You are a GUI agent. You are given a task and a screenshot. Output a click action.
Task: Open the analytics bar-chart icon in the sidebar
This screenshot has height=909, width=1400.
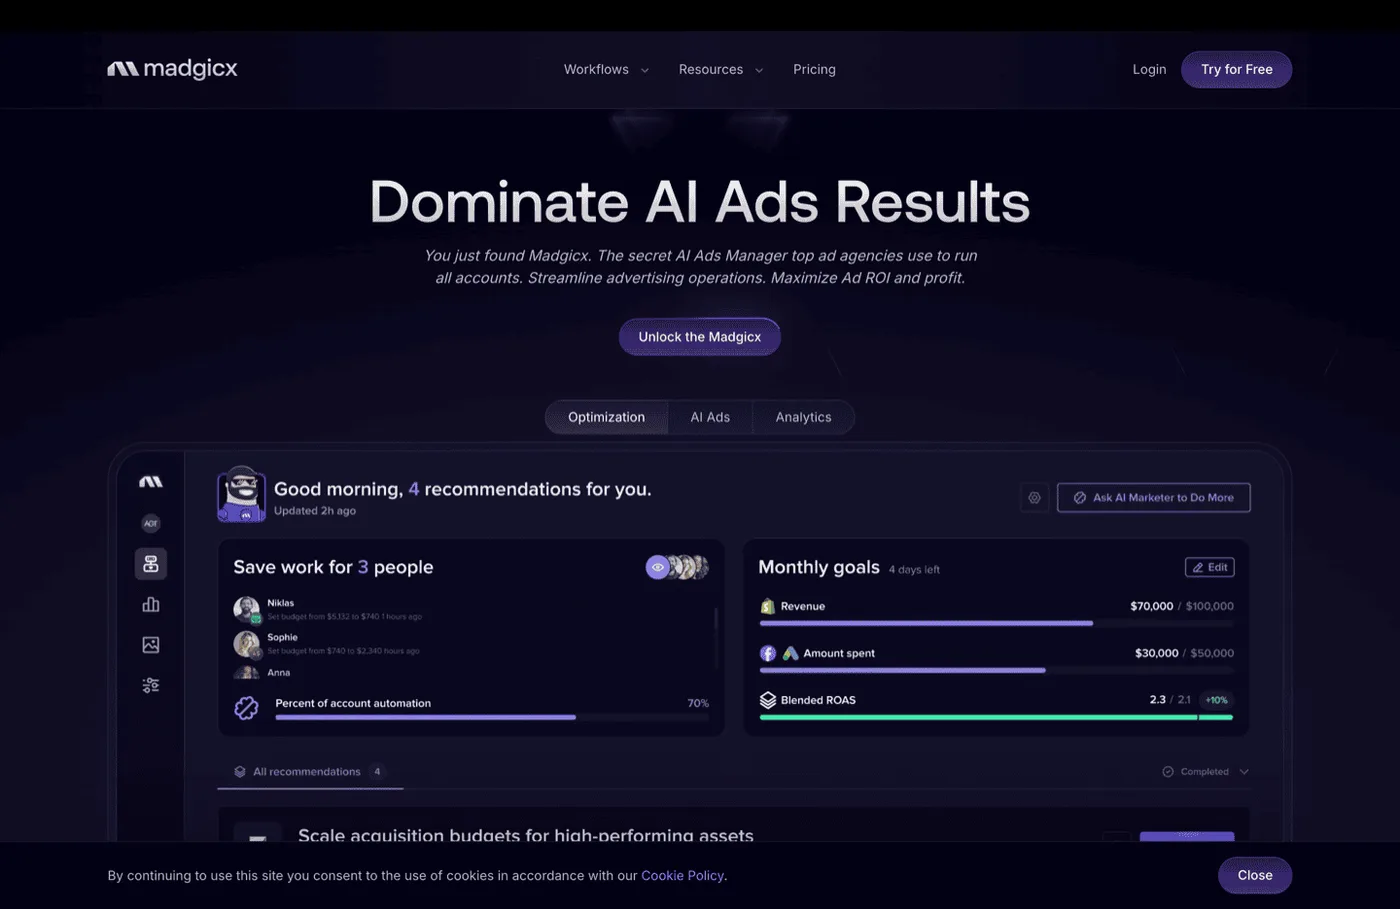(150, 604)
